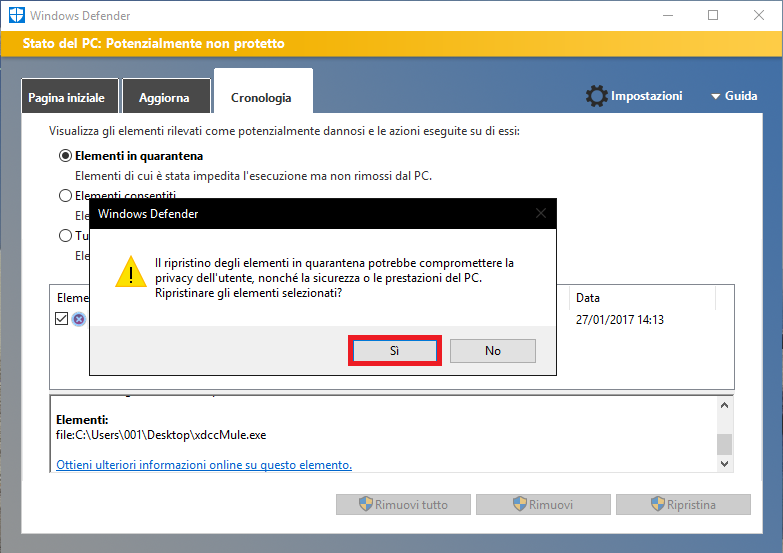Open the Ottieni ulteriori informazioni online link
Screen dimensions: 783x553
[204, 465]
